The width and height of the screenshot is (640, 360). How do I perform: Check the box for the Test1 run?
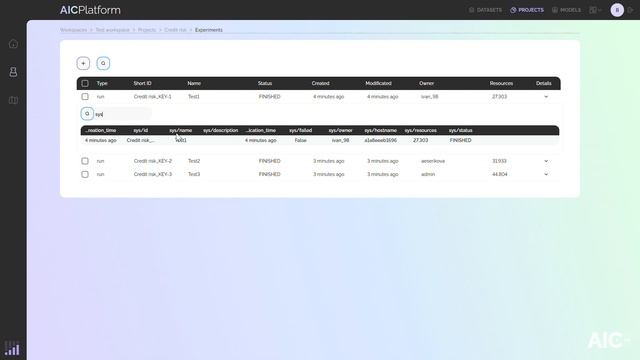[x=85, y=97]
